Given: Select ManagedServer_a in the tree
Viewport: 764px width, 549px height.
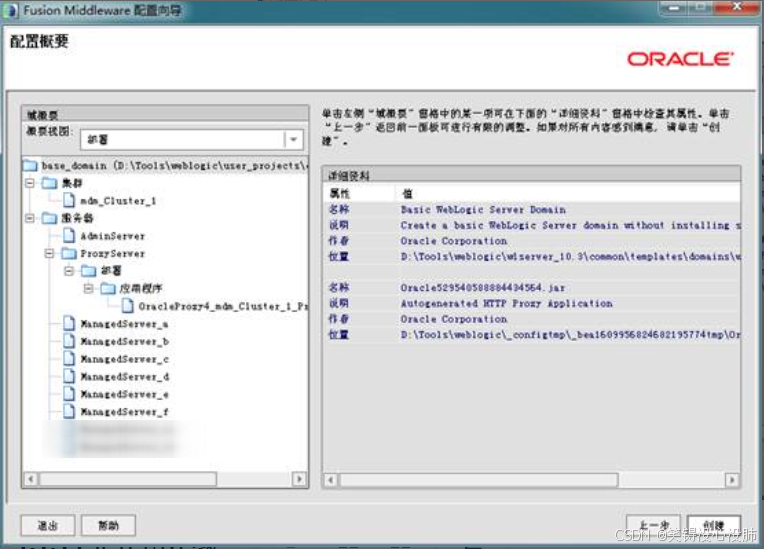Looking at the screenshot, I should [x=124, y=324].
